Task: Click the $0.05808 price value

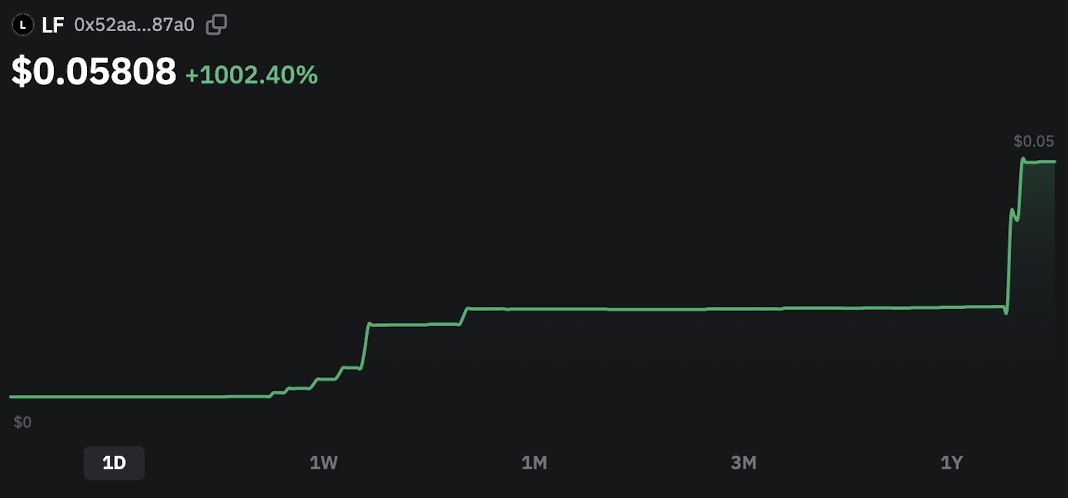Action: [94, 72]
